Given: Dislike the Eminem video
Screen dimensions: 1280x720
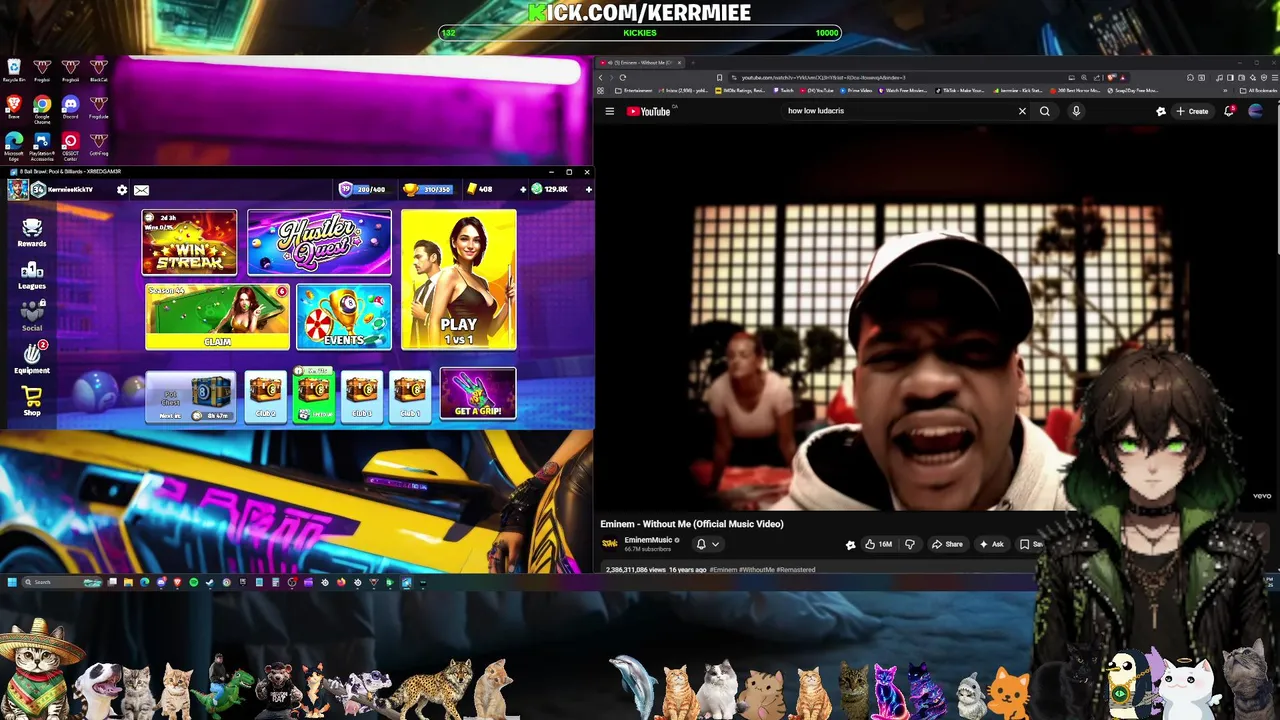Looking at the screenshot, I should click(x=909, y=544).
